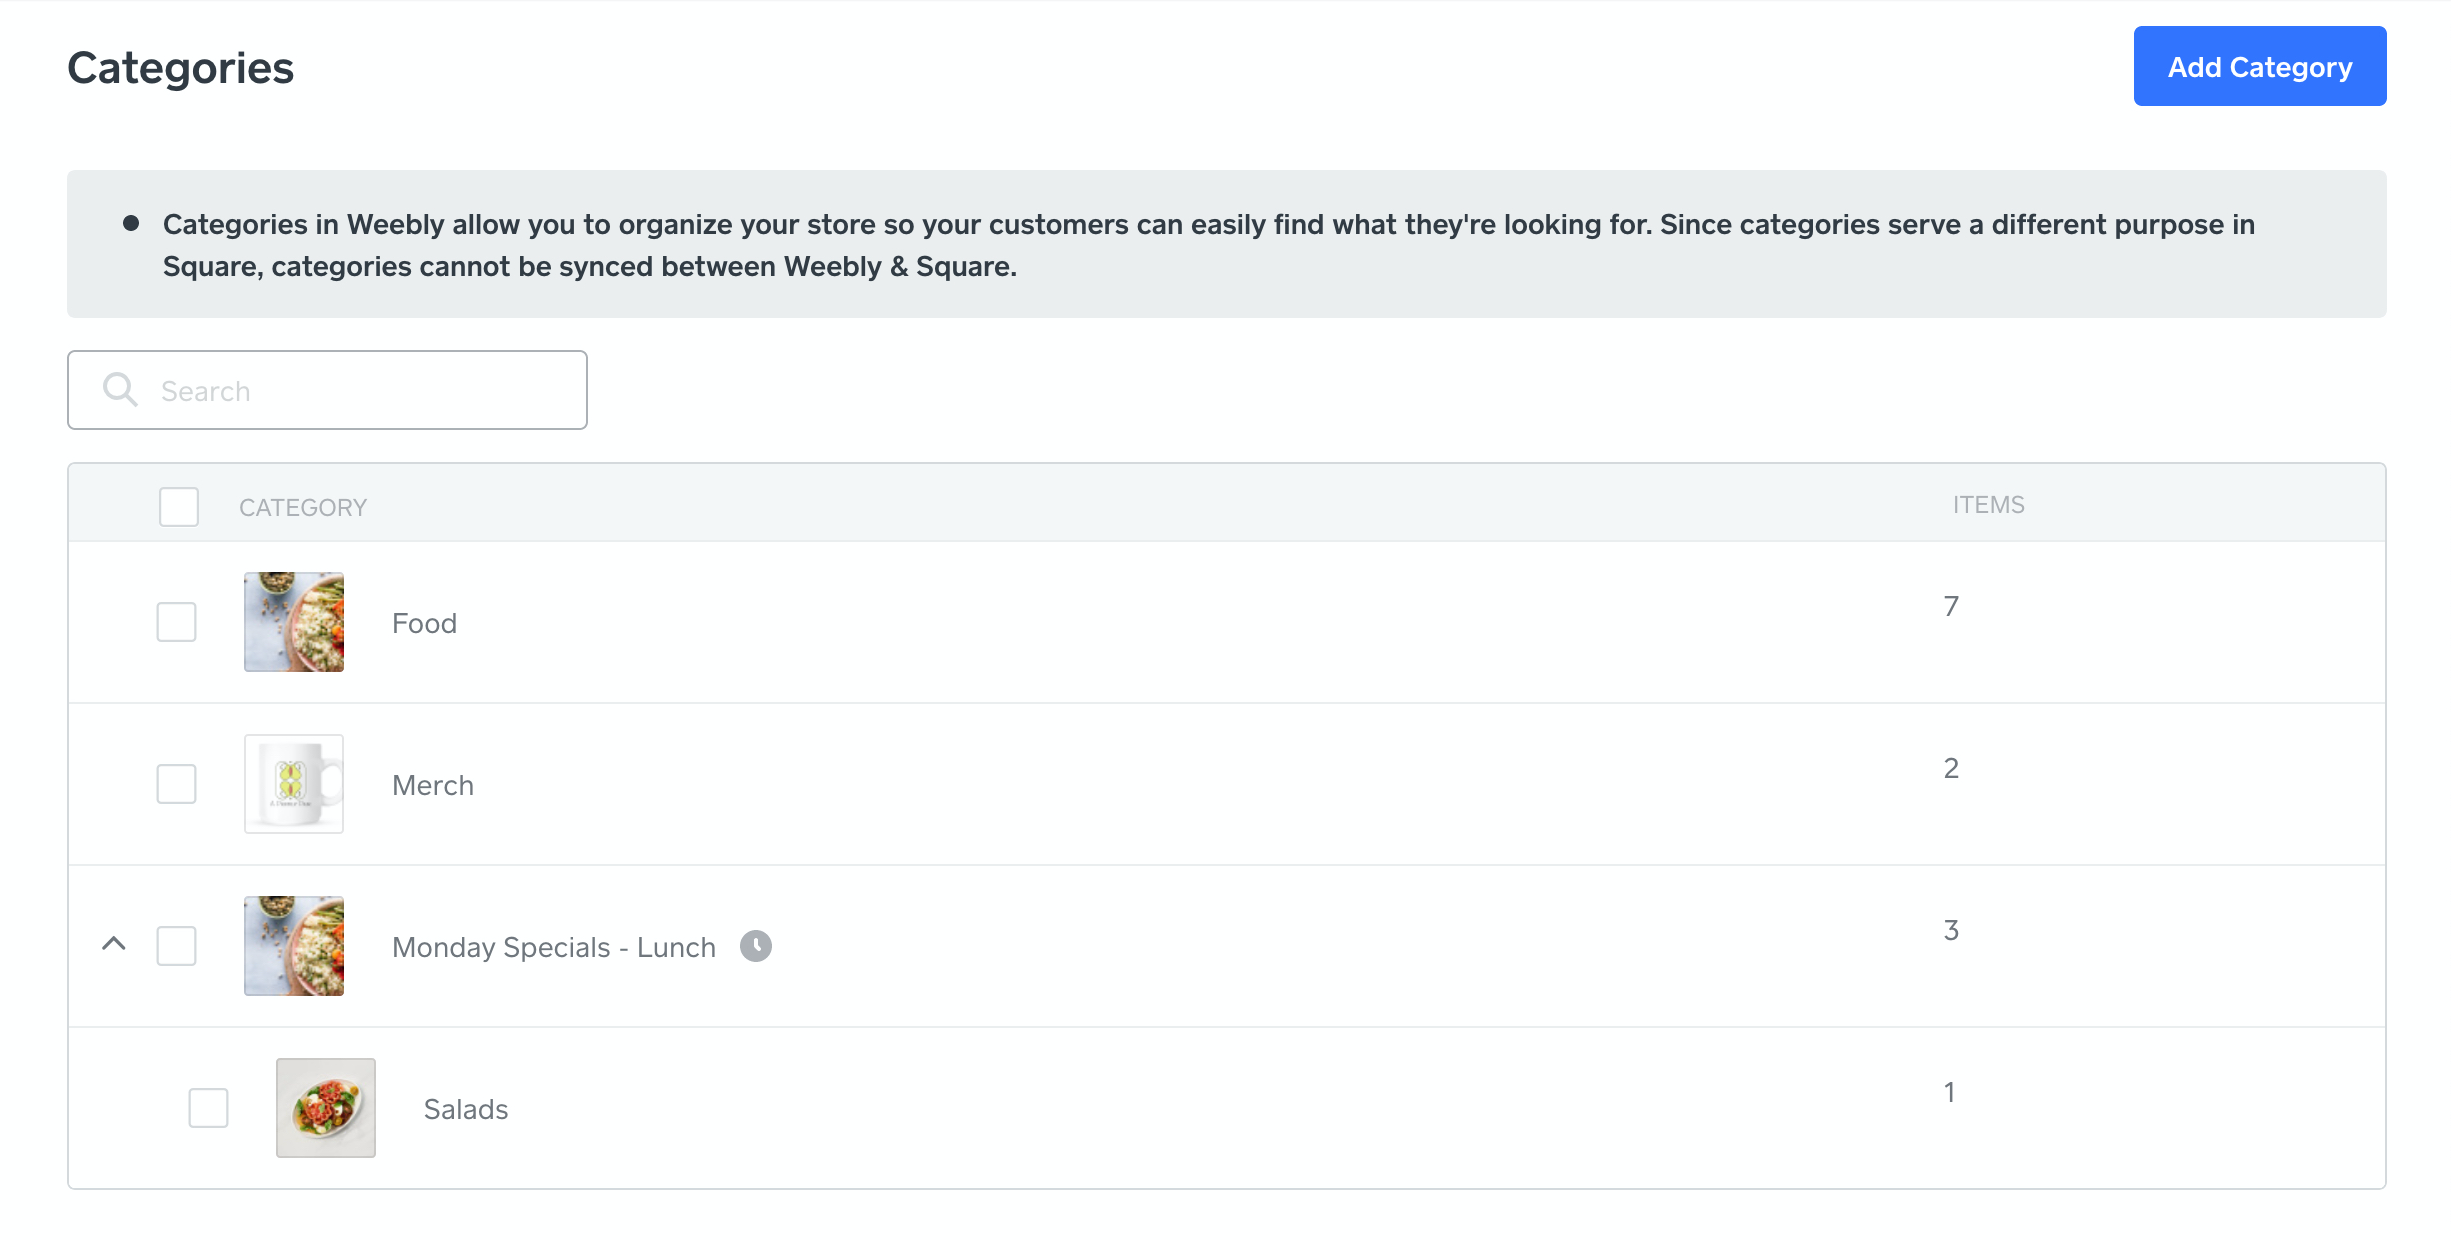The width and height of the screenshot is (2451, 1240).
Task: Click the ITEMS column header
Action: 1988,505
